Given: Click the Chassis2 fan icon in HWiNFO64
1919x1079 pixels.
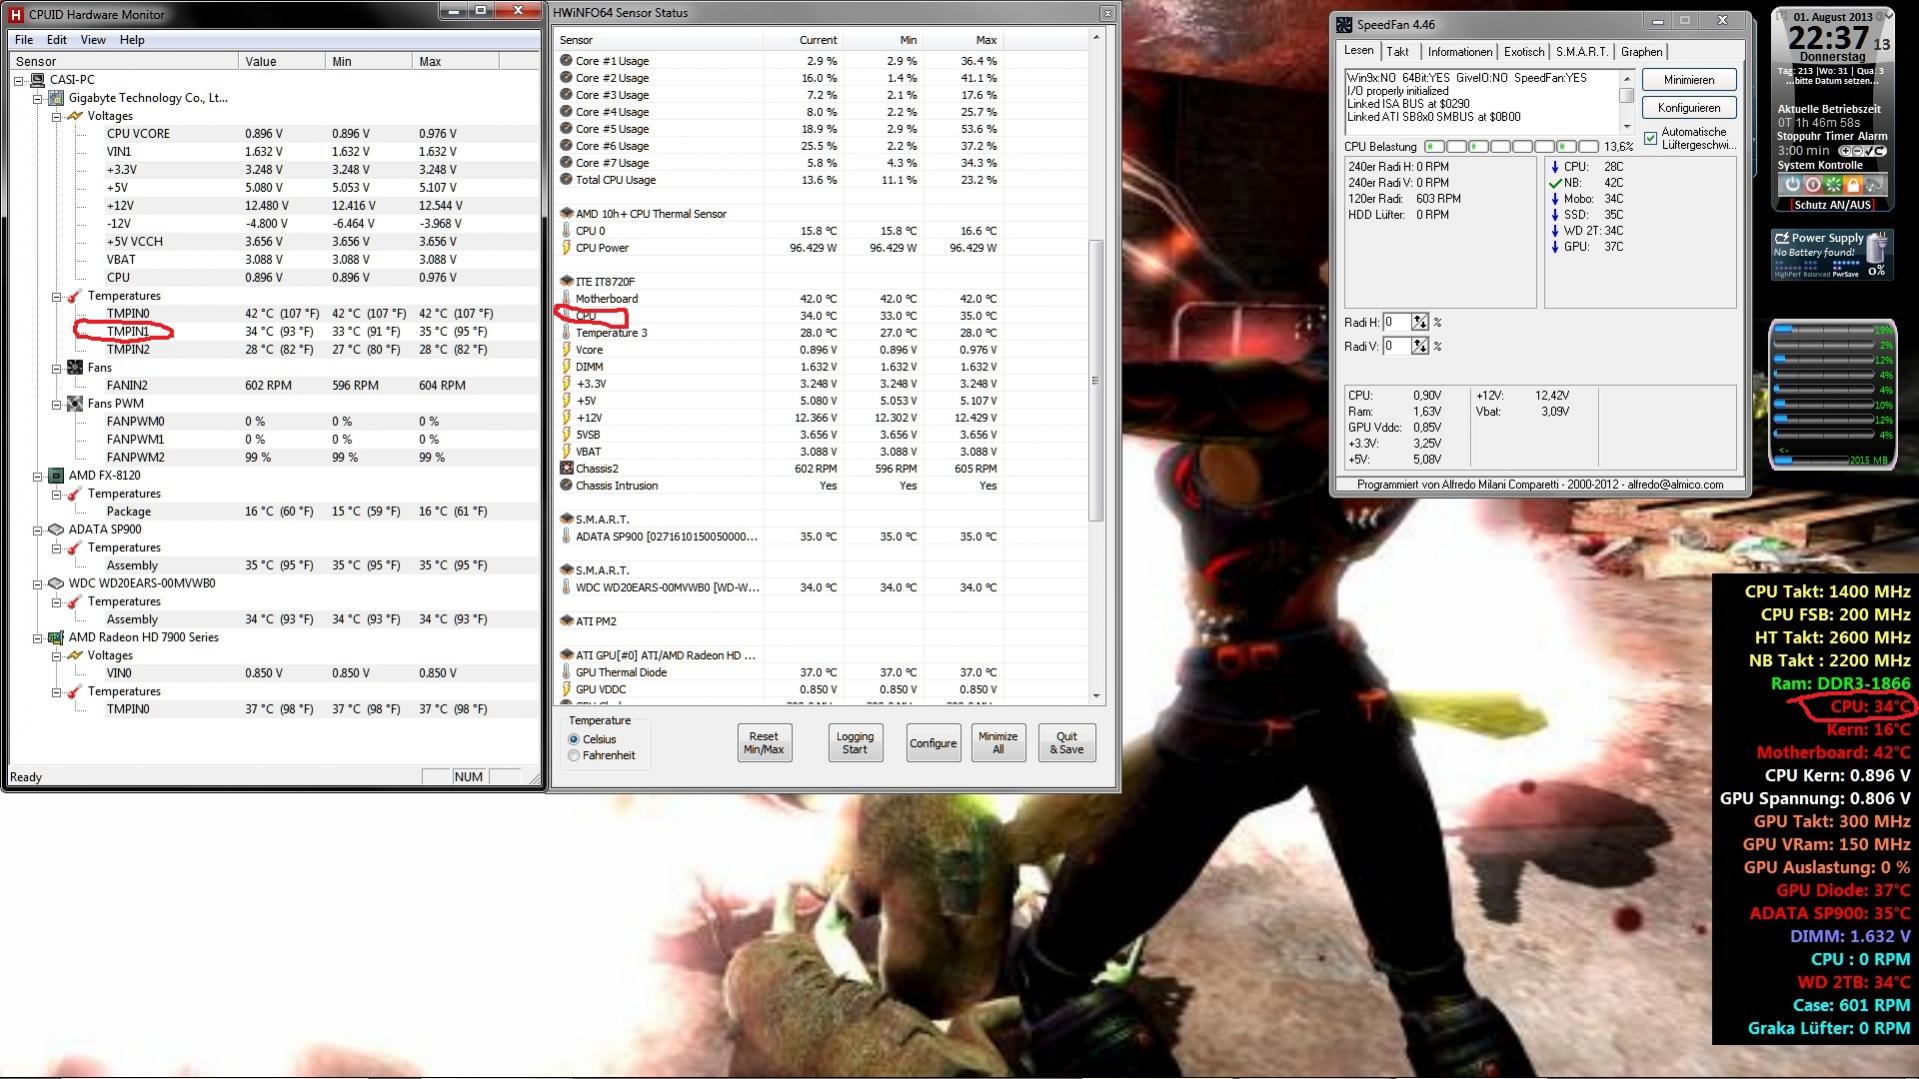Looking at the screenshot, I should tap(567, 469).
